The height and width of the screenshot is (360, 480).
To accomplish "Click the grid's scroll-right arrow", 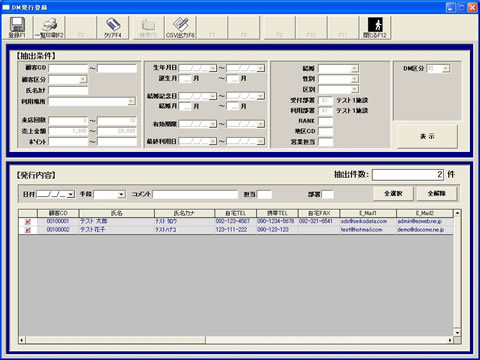I will pos(450,340).
